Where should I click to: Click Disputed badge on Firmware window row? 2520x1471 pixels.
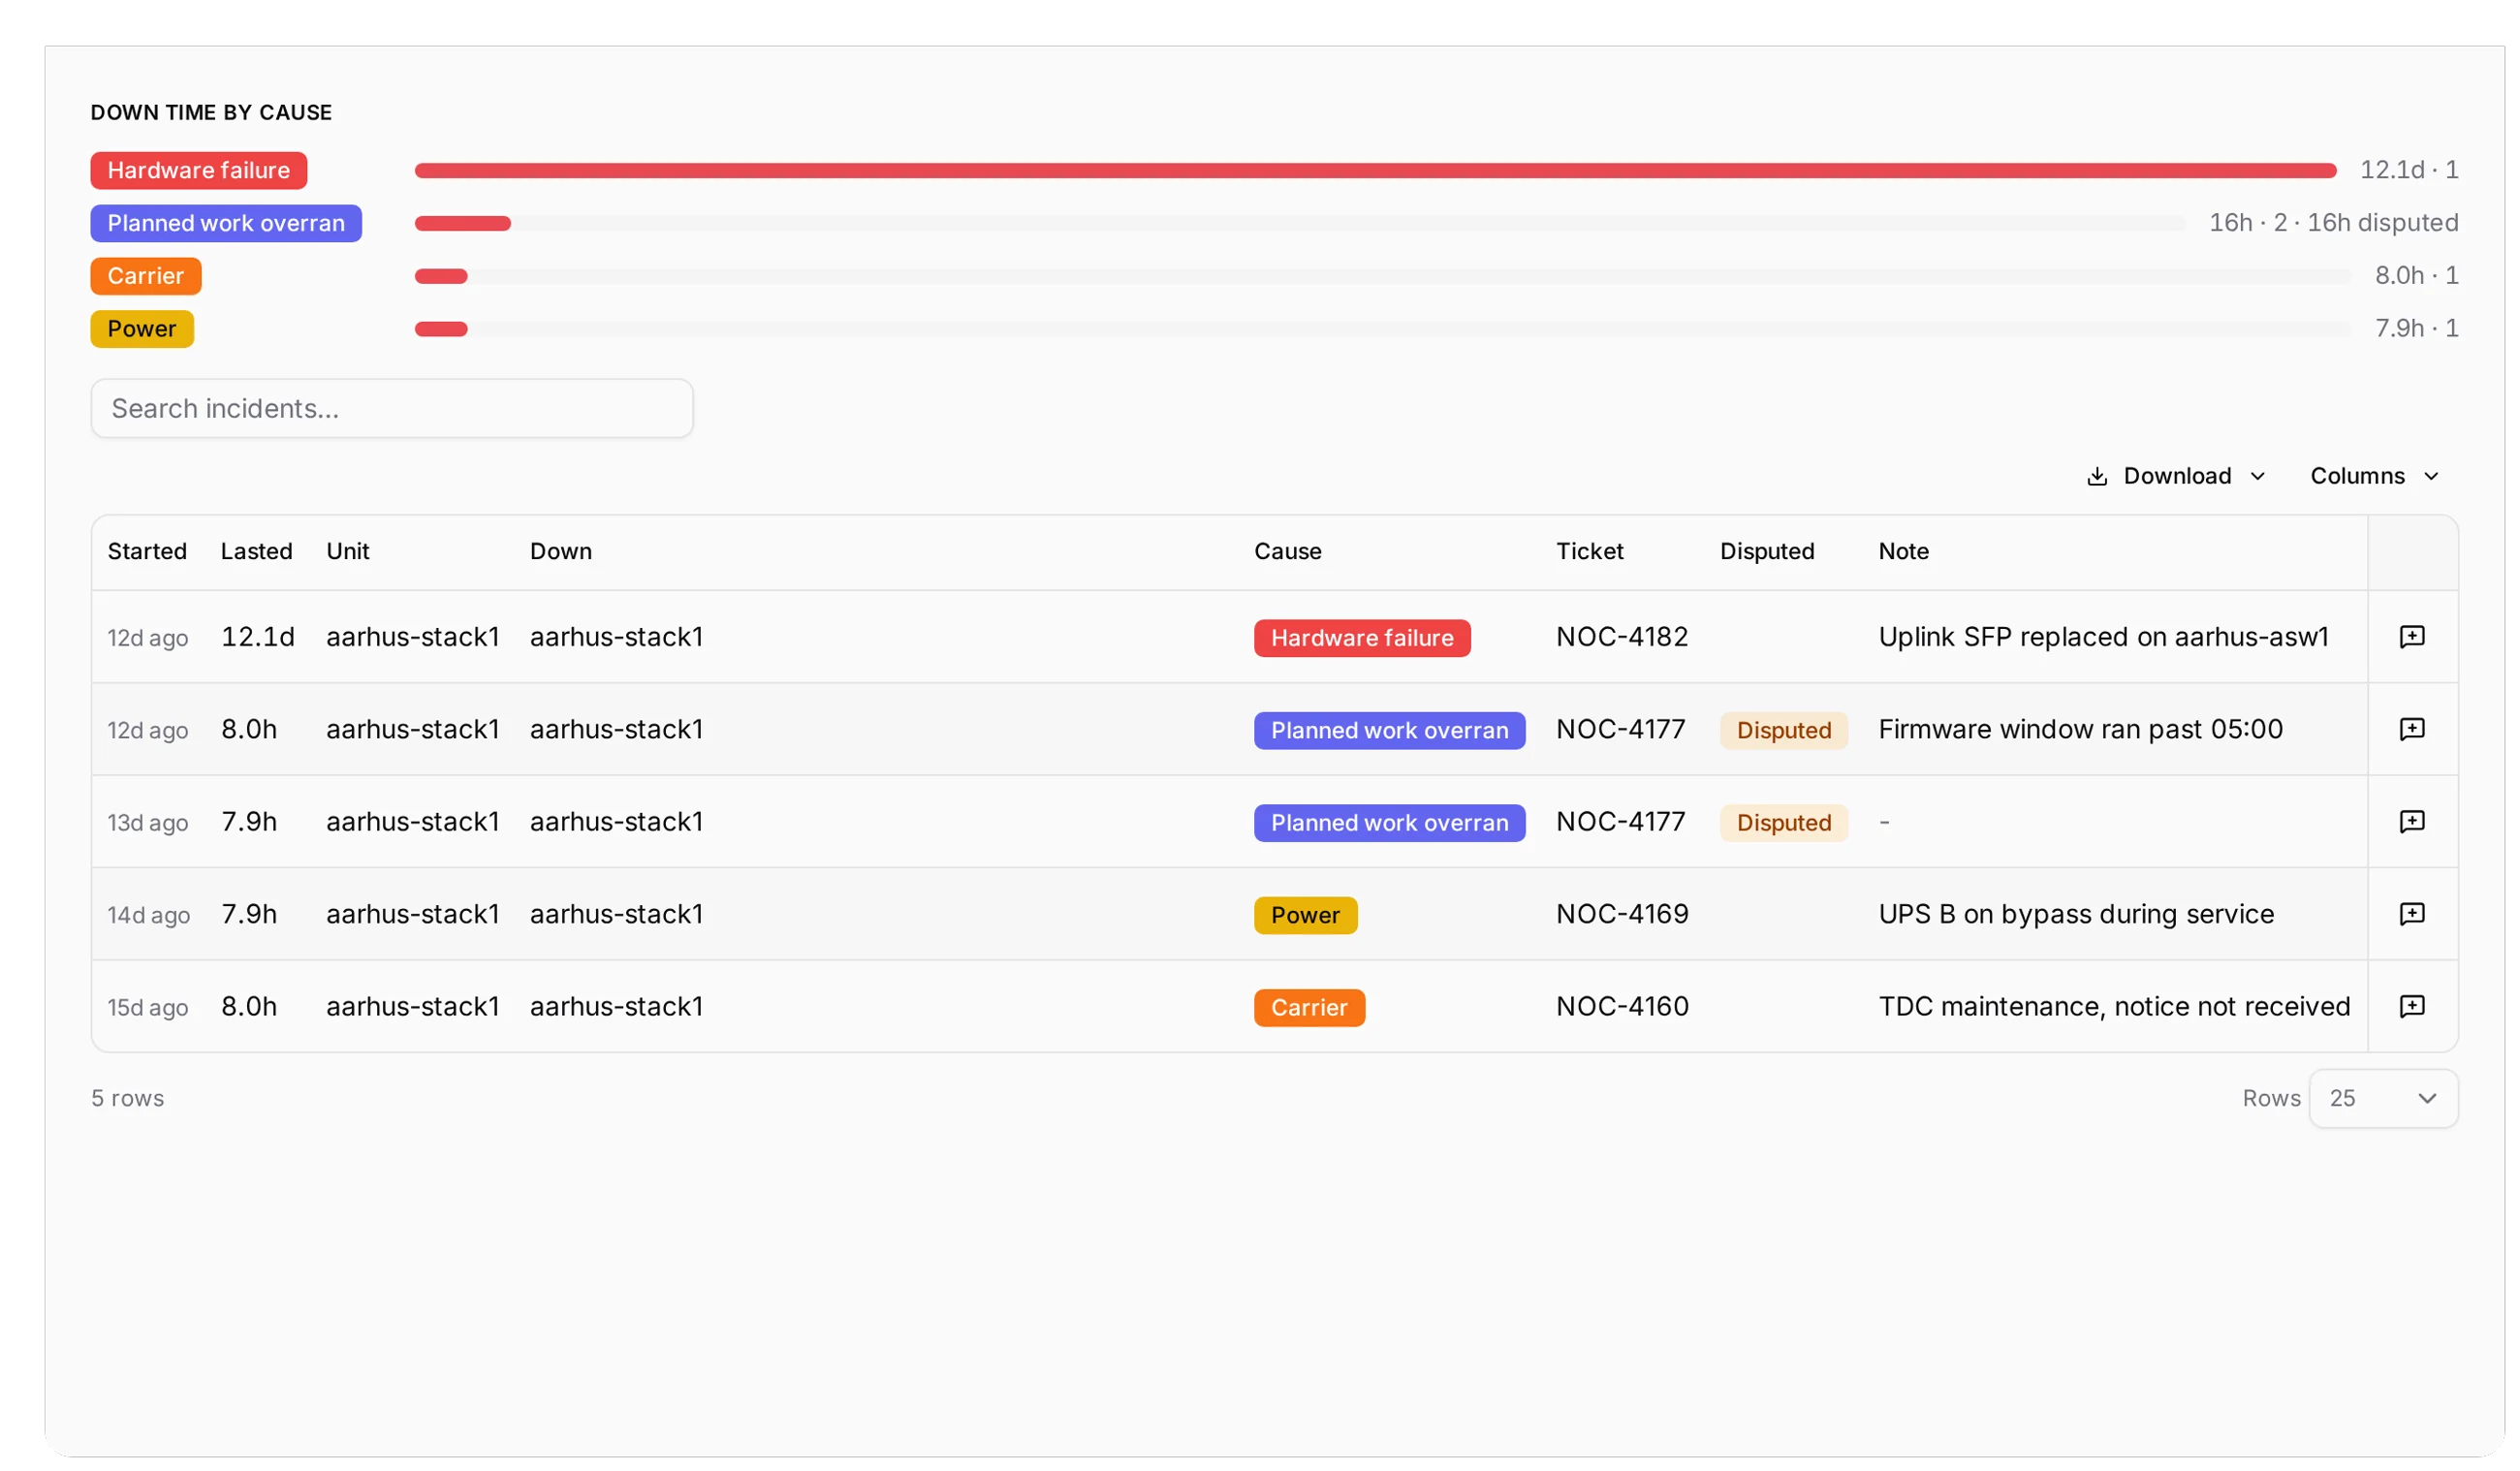click(1784, 730)
